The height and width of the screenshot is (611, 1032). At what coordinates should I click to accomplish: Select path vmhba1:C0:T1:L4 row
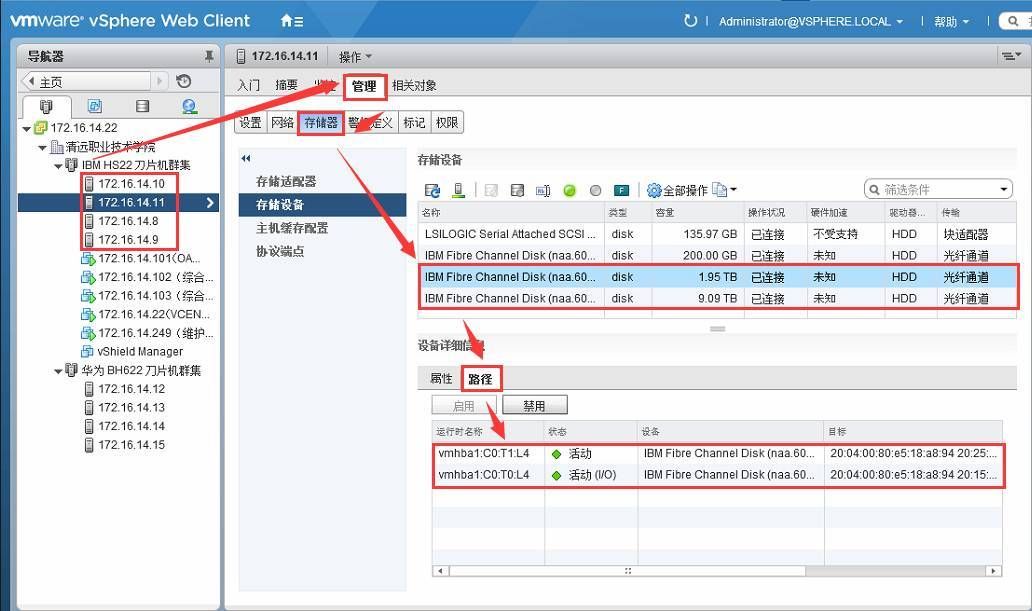point(717,454)
